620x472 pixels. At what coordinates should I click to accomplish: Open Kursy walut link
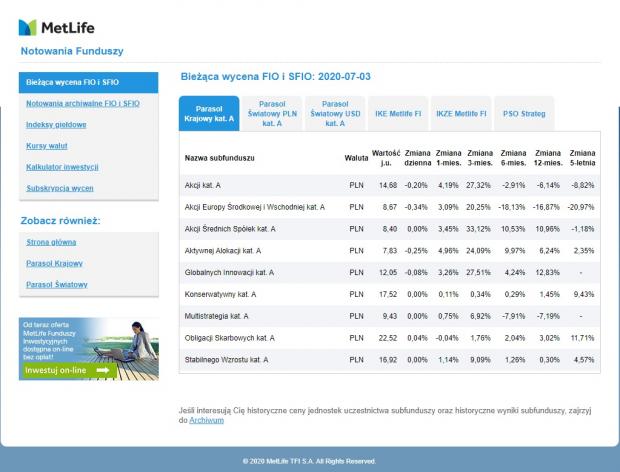click(47, 146)
